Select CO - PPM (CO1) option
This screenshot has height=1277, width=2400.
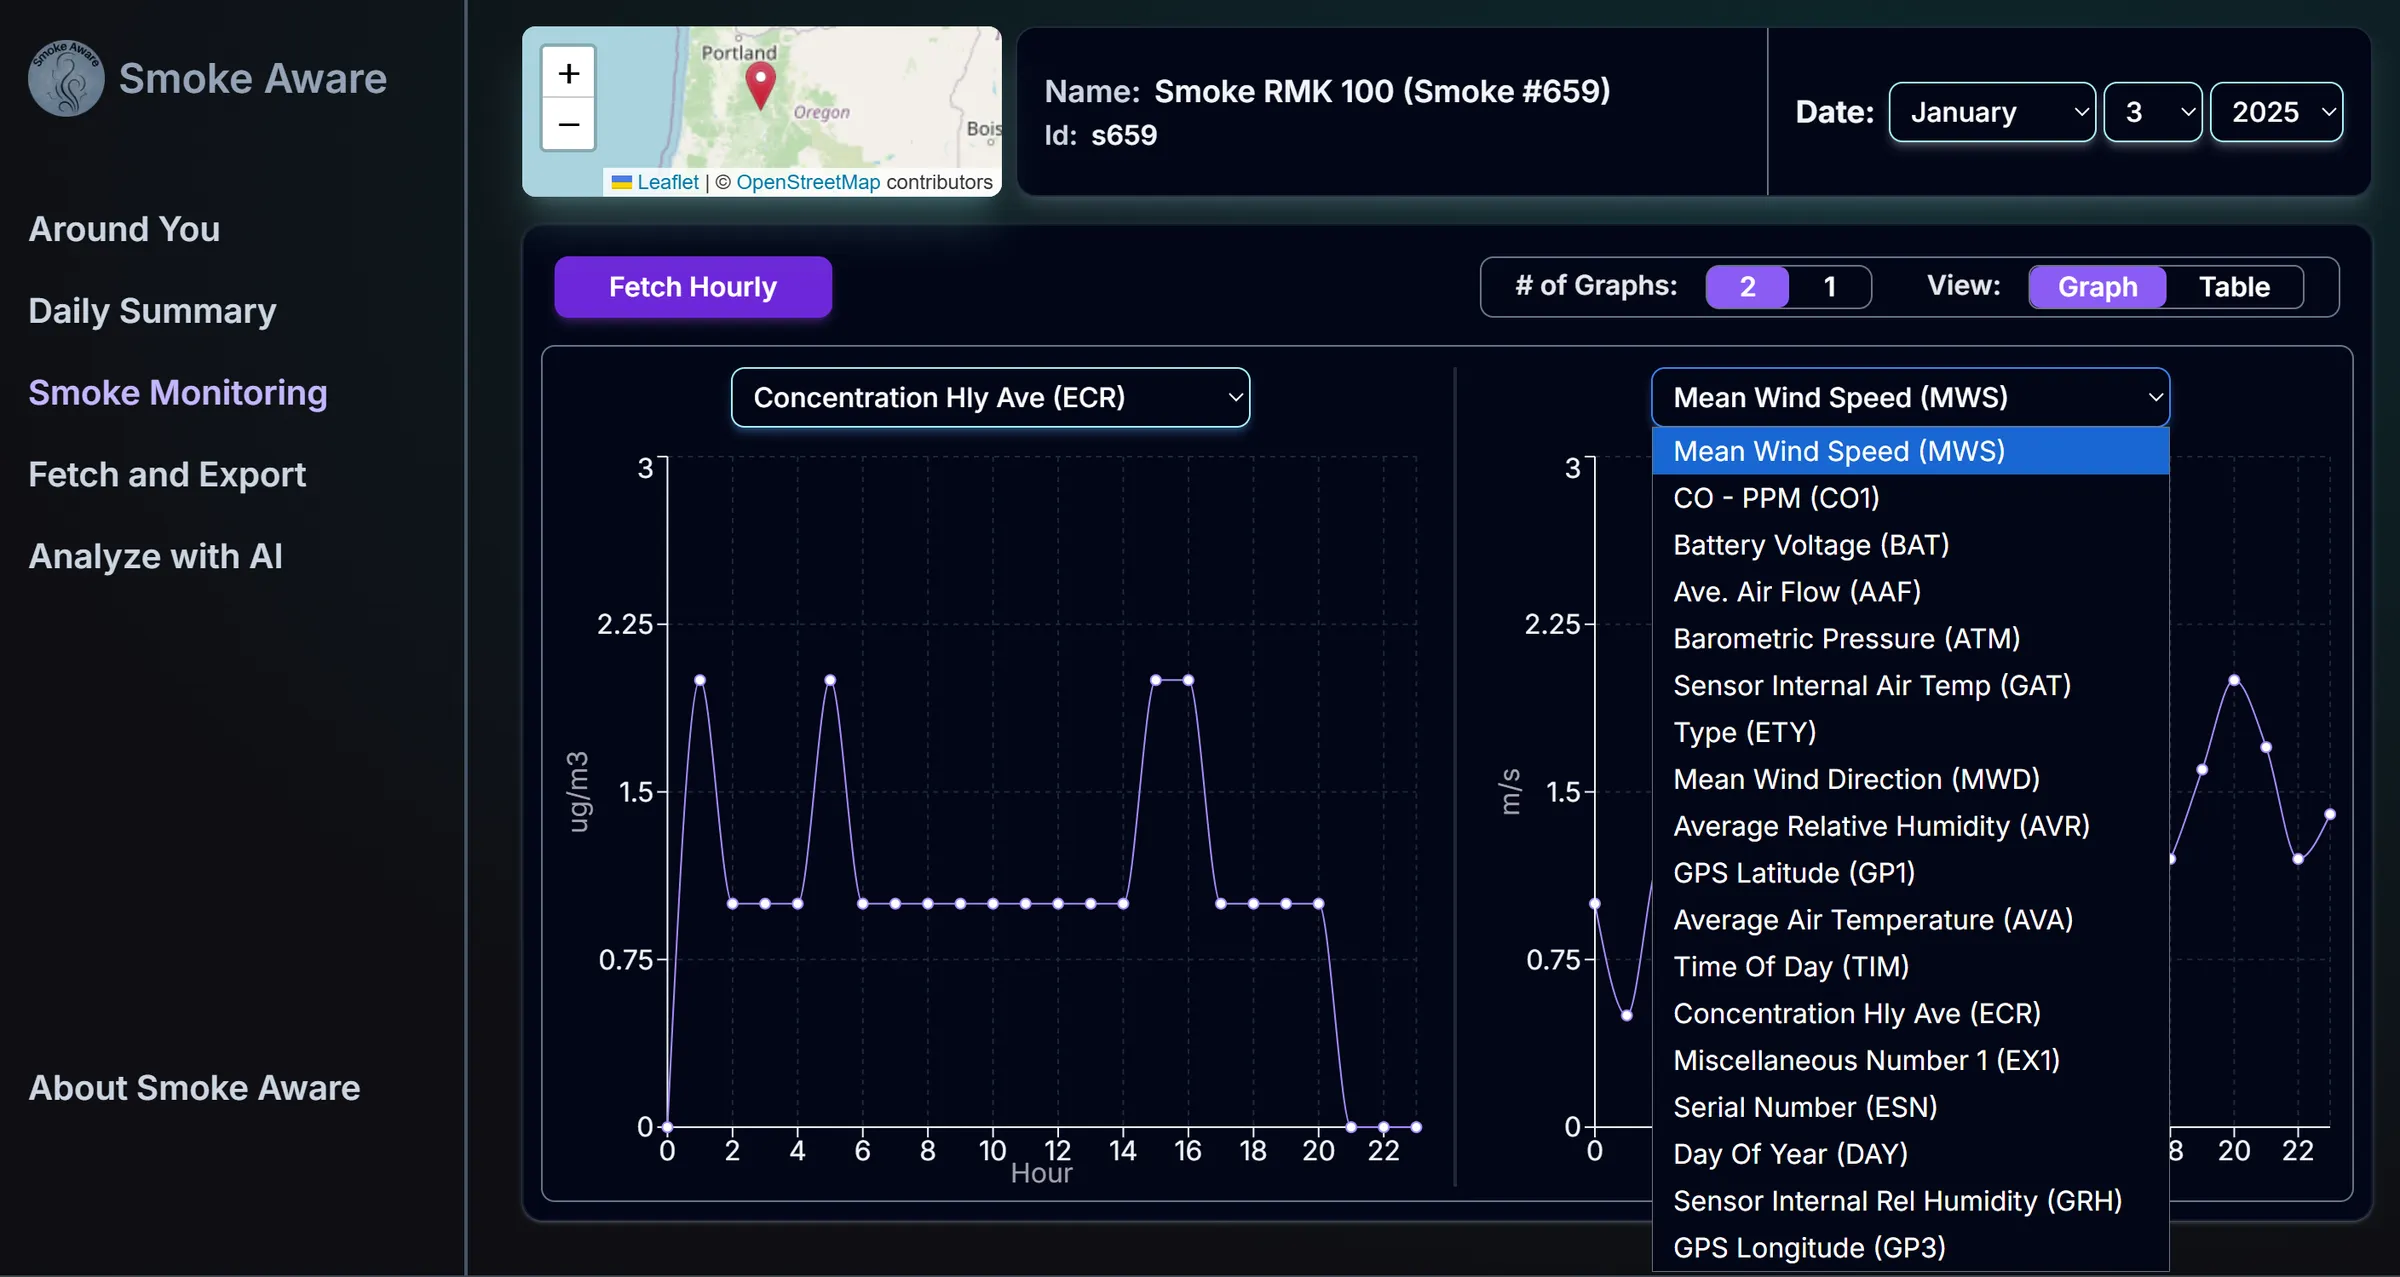[x=1910, y=498]
